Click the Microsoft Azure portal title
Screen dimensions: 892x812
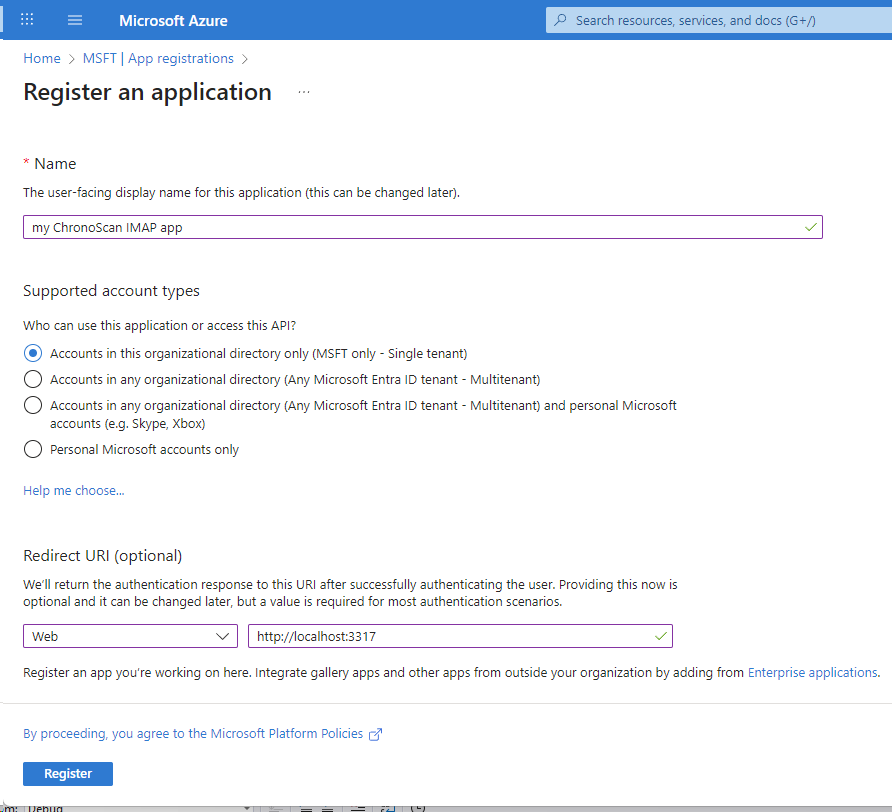(173, 20)
